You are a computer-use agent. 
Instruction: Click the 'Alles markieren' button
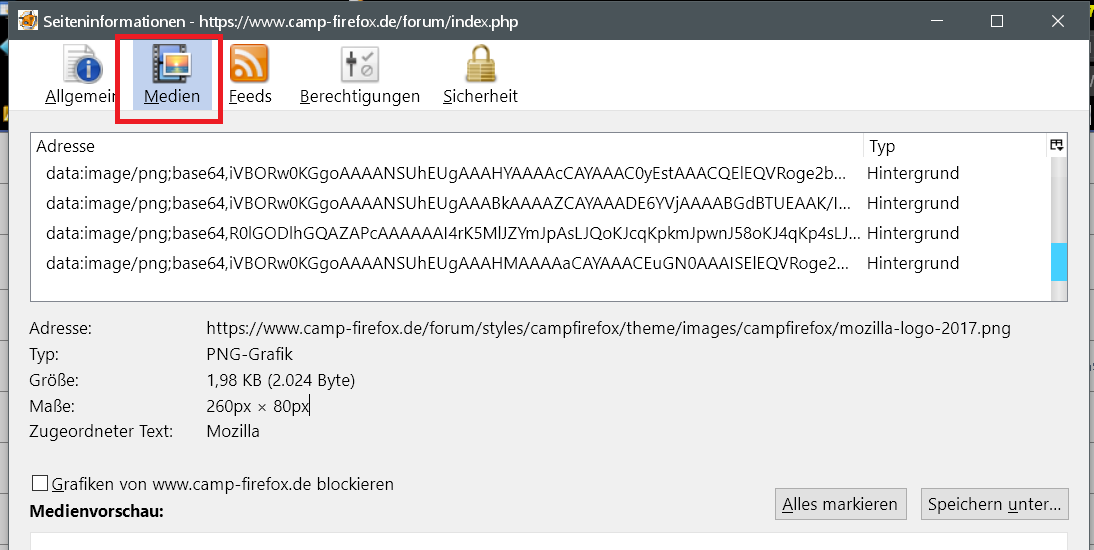pyautogui.click(x=840, y=504)
